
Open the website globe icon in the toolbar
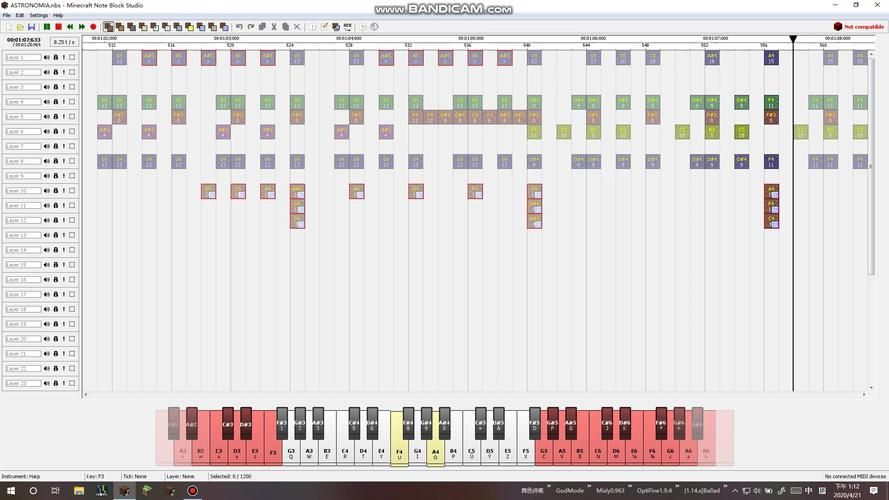pos(374,27)
